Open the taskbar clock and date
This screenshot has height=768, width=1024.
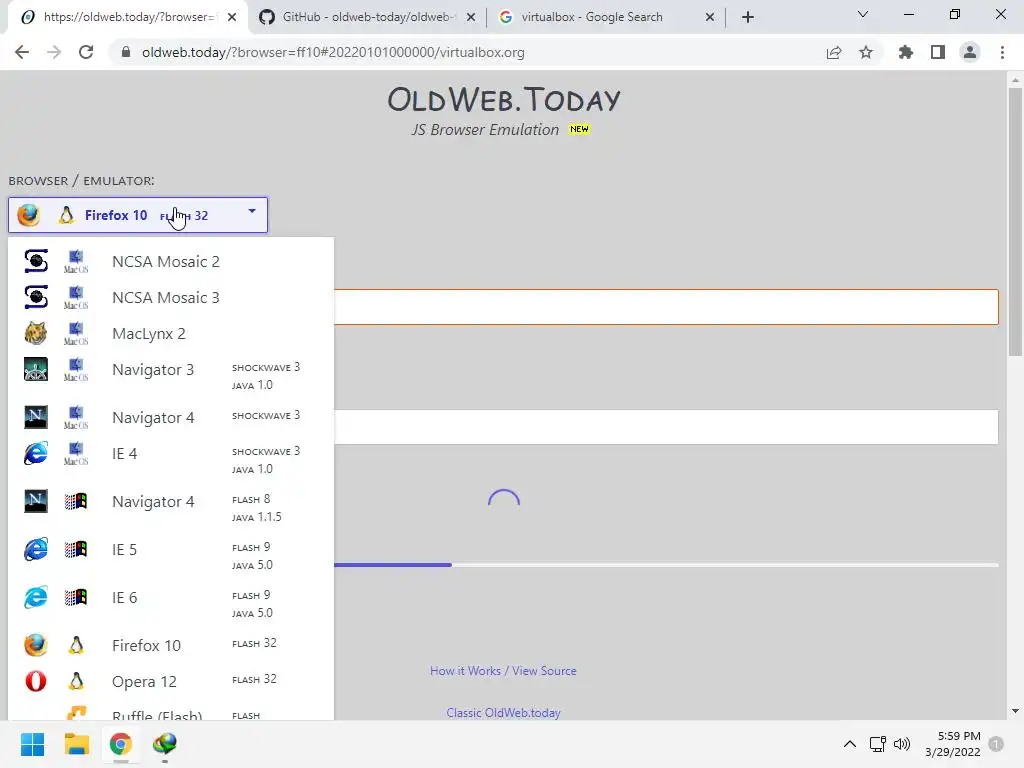953,744
